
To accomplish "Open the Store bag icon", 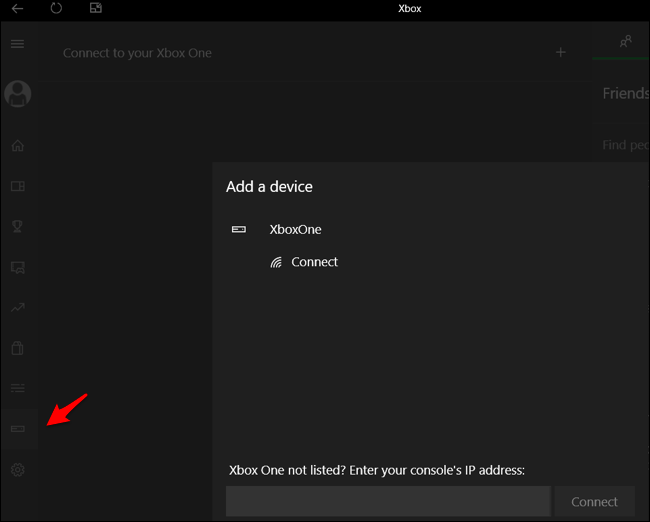I will (x=17, y=348).
